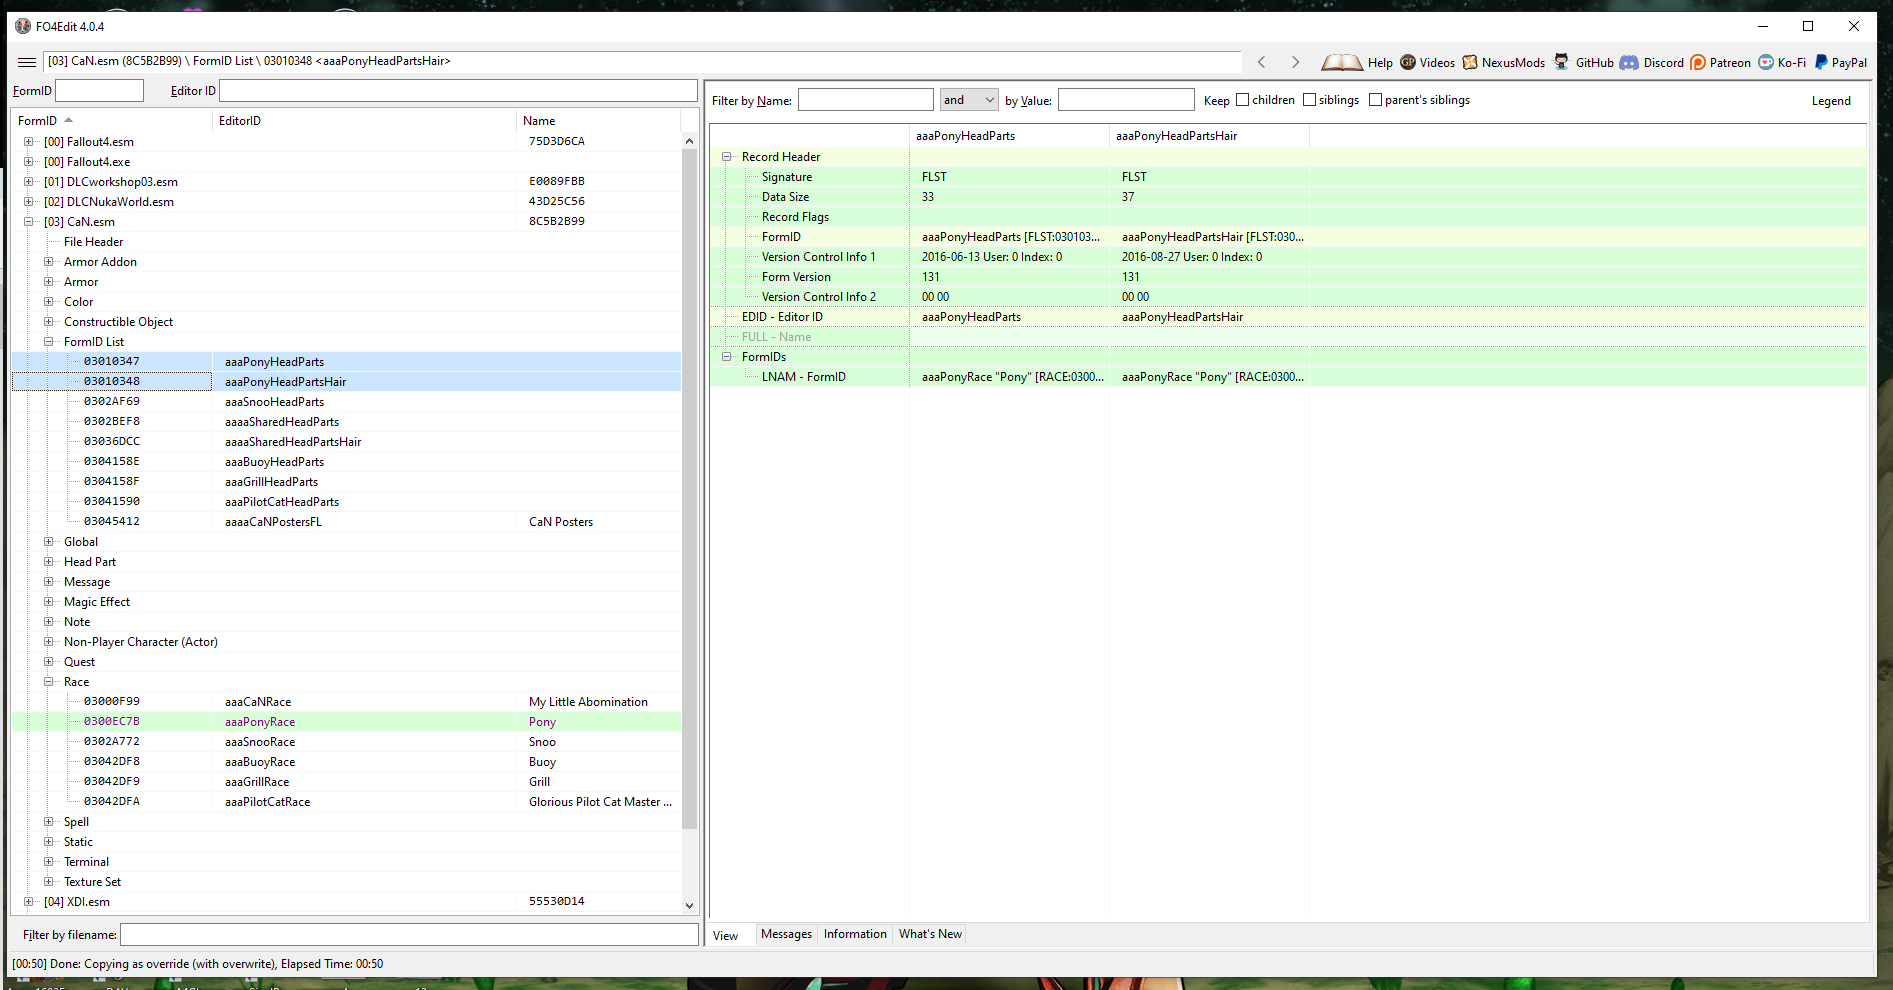Click the Legend button

(1831, 101)
